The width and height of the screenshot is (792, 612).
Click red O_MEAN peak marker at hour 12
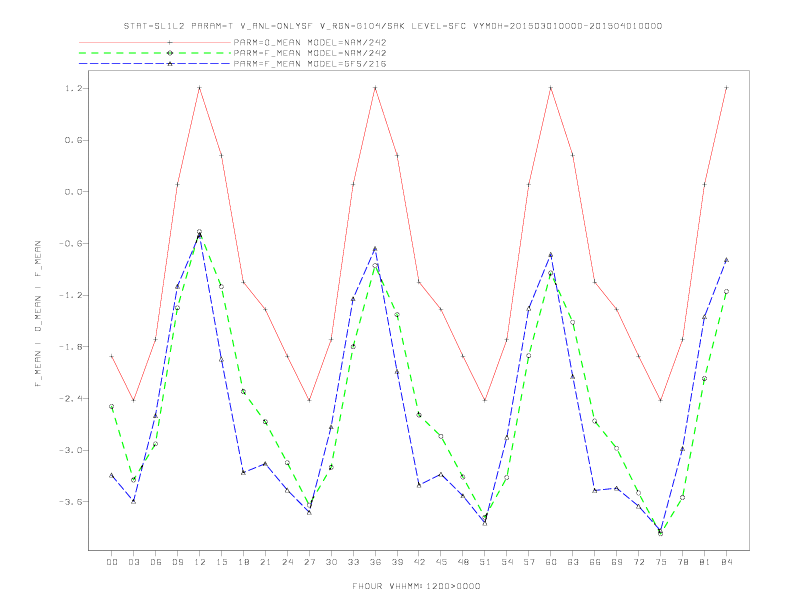200,88
